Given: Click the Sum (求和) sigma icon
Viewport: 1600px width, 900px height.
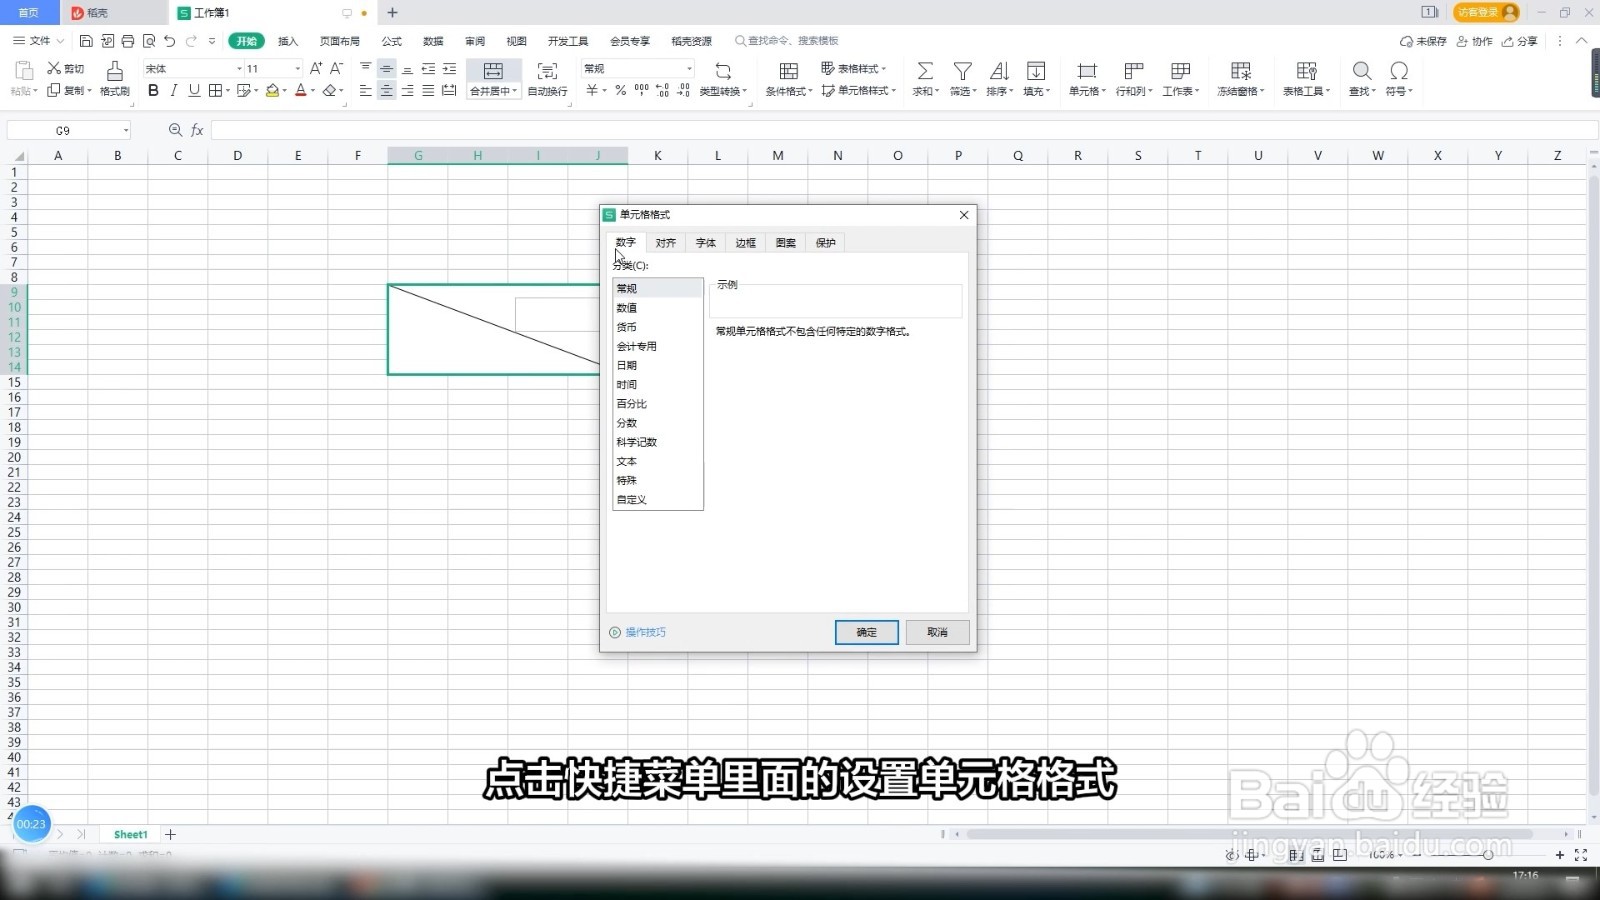Looking at the screenshot, I should tap(925, 71).
